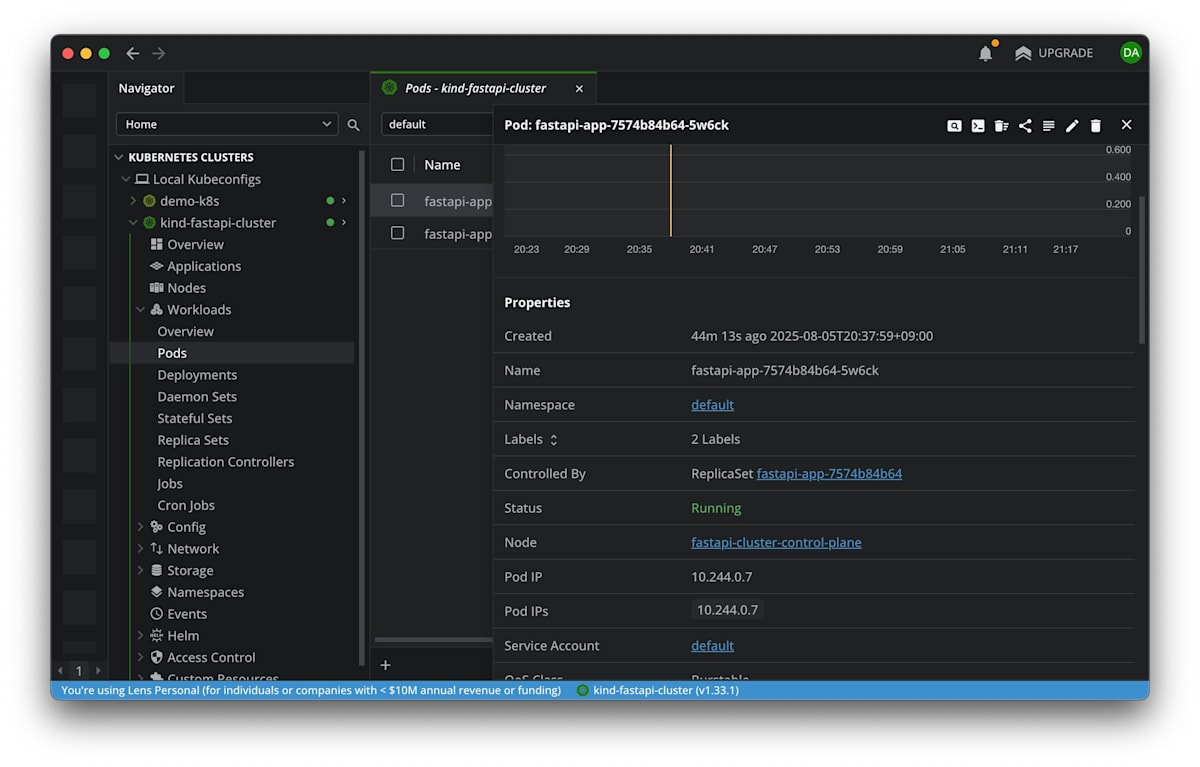The width and height of the screenshot is (1200, 767).
Task: Click the Navigator search magnifier icon
Action: pos(353,125)
